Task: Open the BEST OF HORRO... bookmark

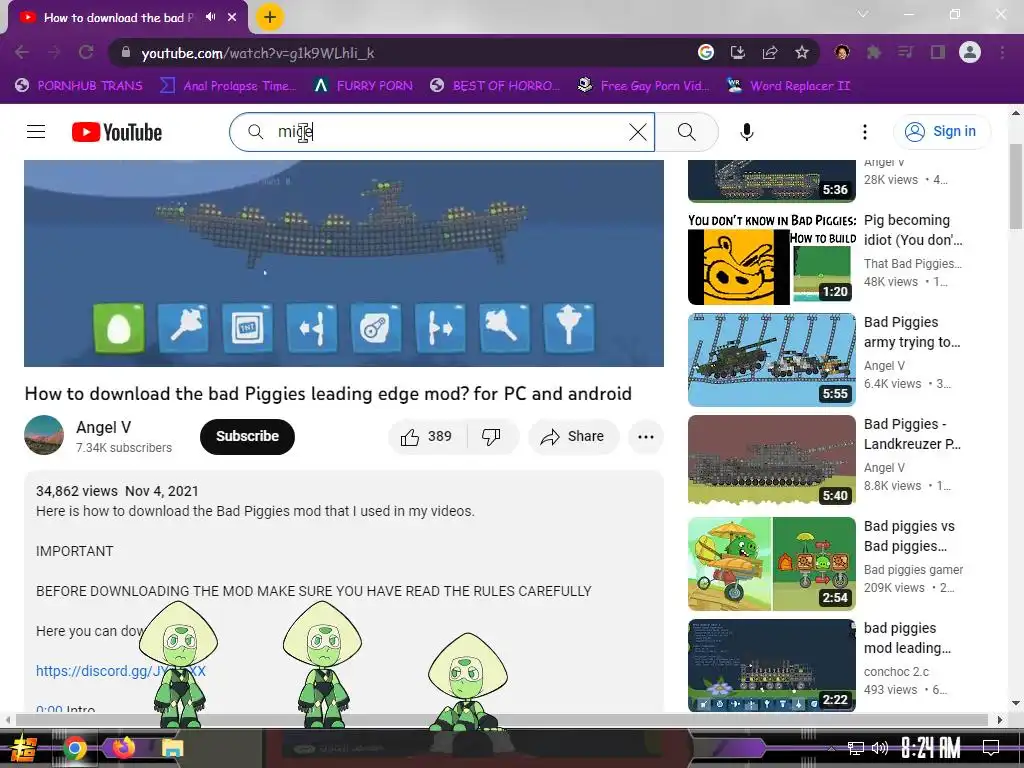Action: (x=495, y=86)
